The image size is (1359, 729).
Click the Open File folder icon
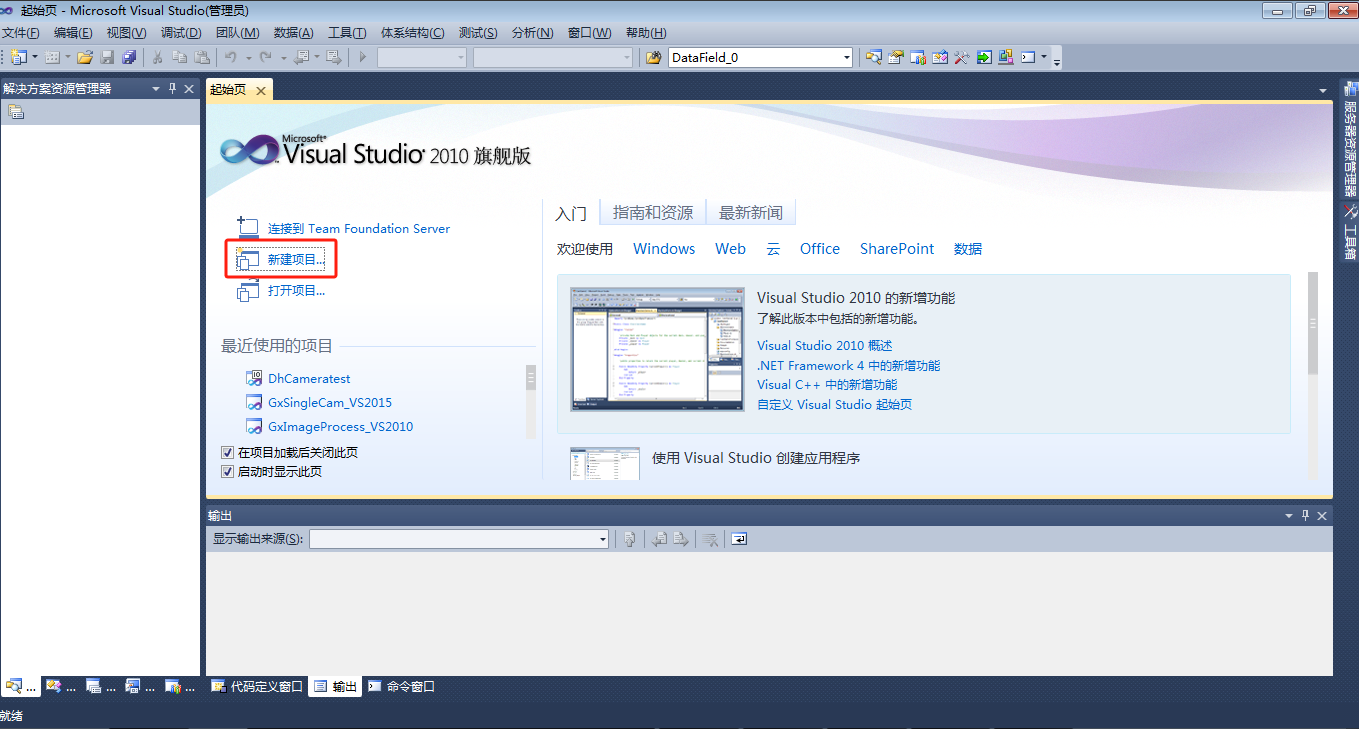(x=85, y=57)
